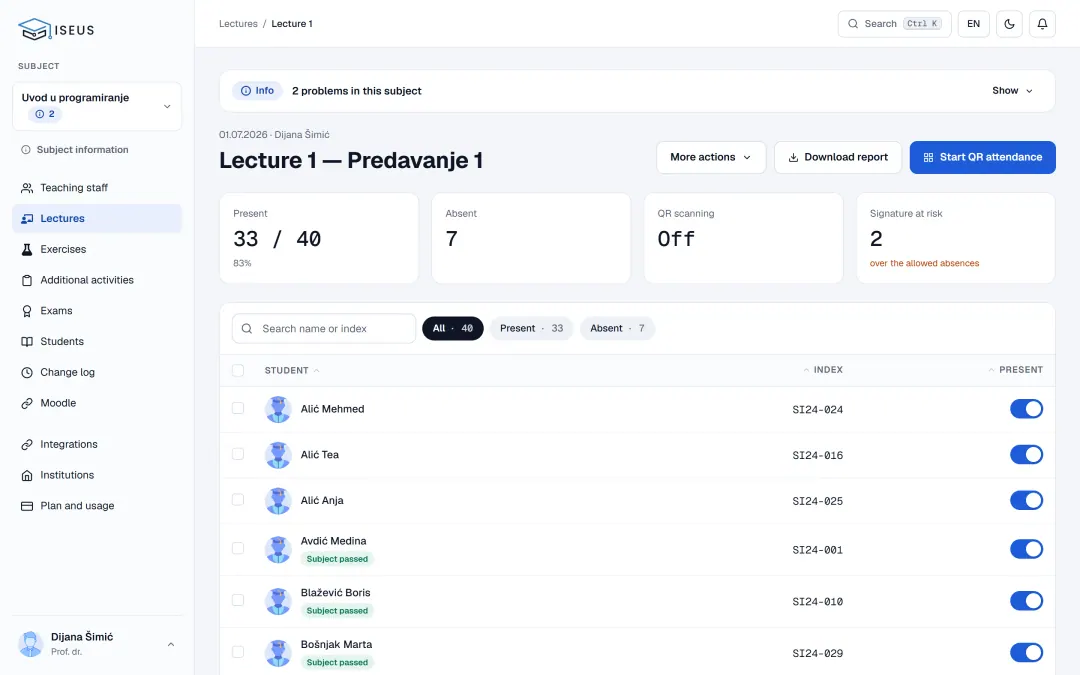Switch off presence for Alić Anja

pyautogui.click(x=1026, y=500)
